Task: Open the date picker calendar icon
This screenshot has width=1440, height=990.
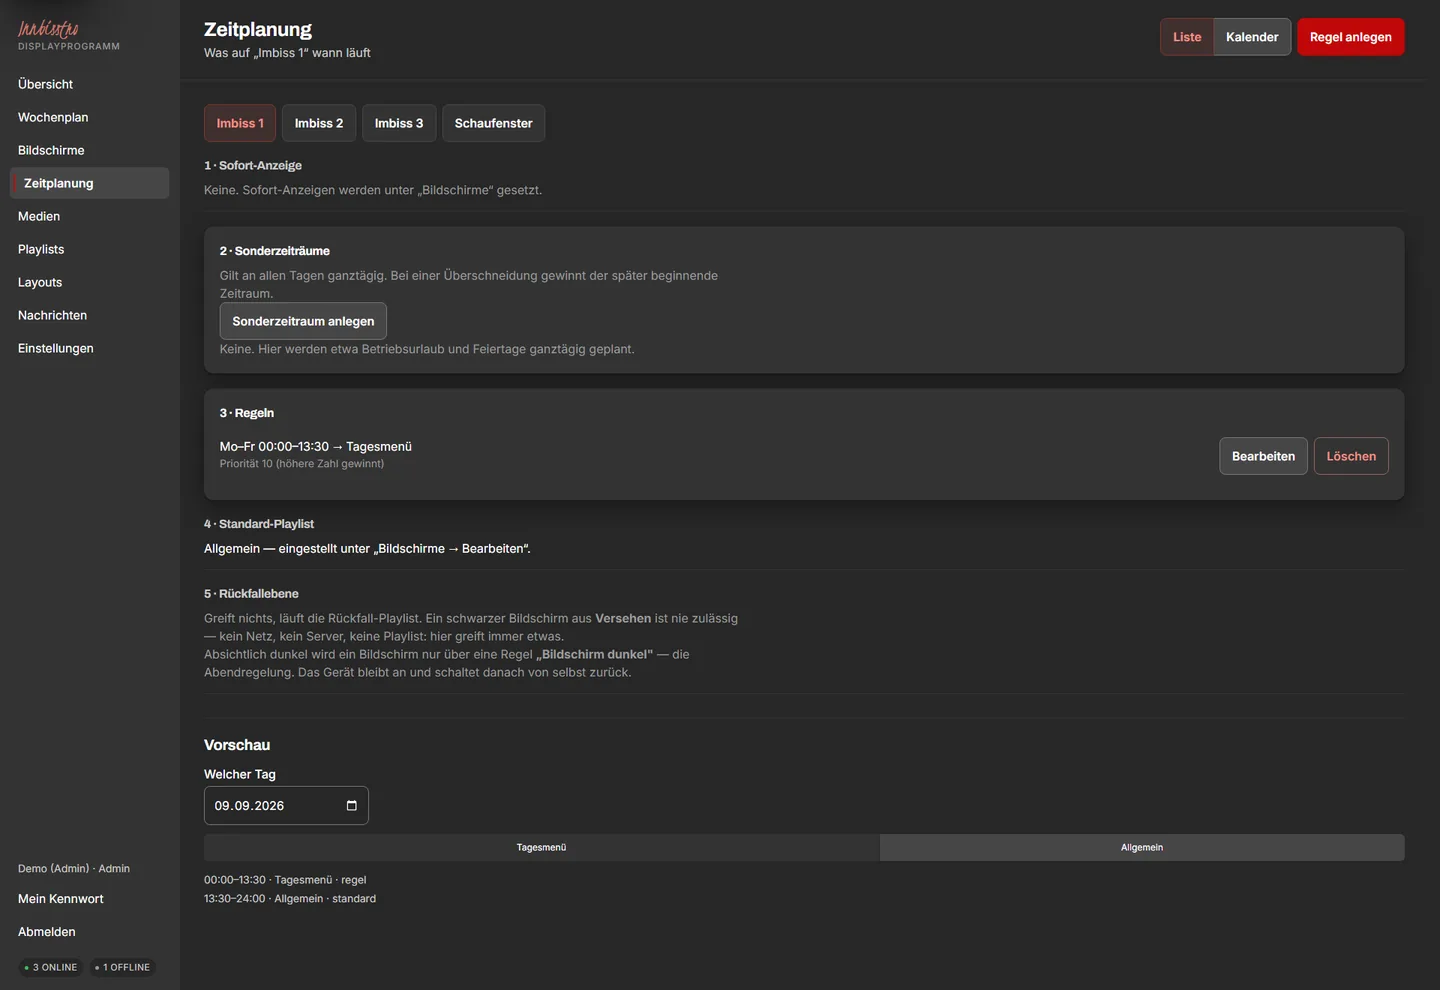Action: (351, 806)
